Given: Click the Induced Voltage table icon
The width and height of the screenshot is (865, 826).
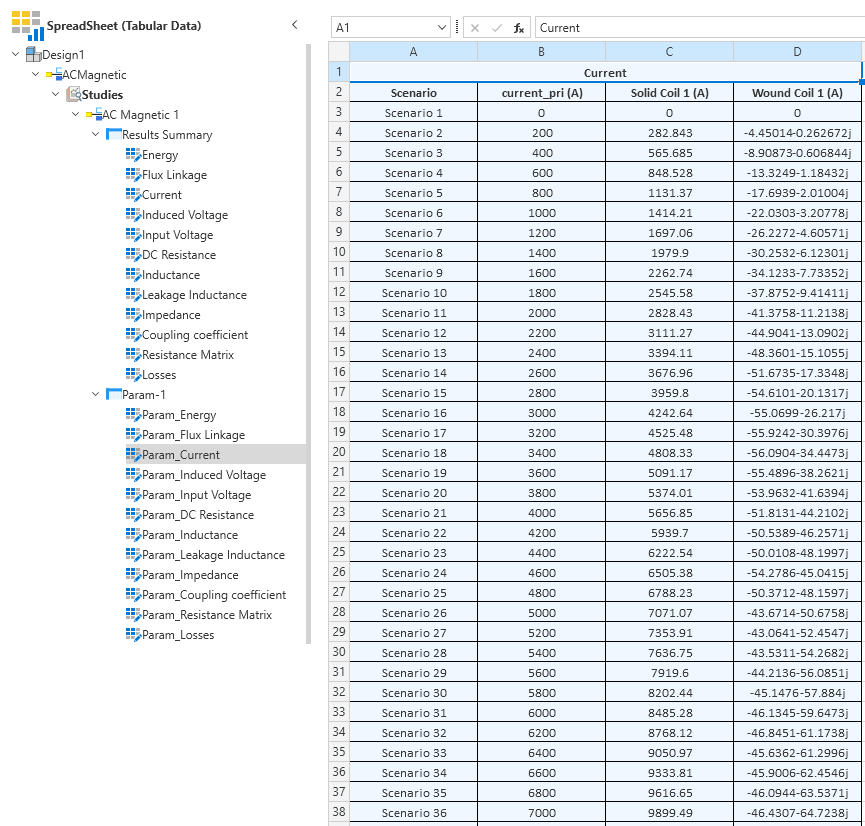Looking at the screenshot, I should pos(134,215).
